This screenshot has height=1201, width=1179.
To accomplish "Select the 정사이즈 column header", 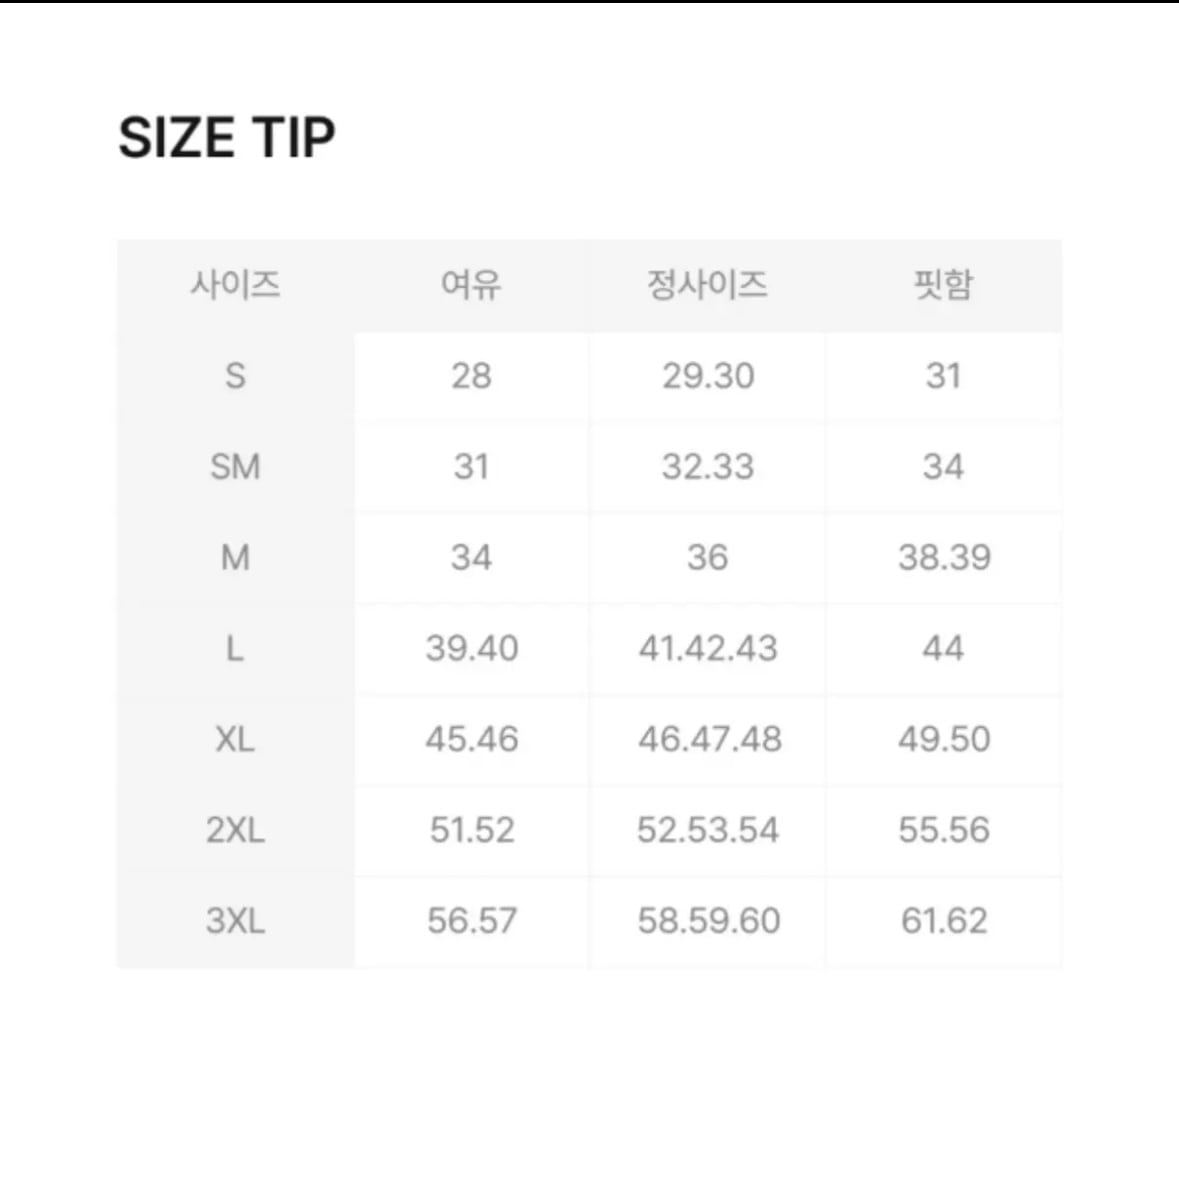I will tap(707, 286).
